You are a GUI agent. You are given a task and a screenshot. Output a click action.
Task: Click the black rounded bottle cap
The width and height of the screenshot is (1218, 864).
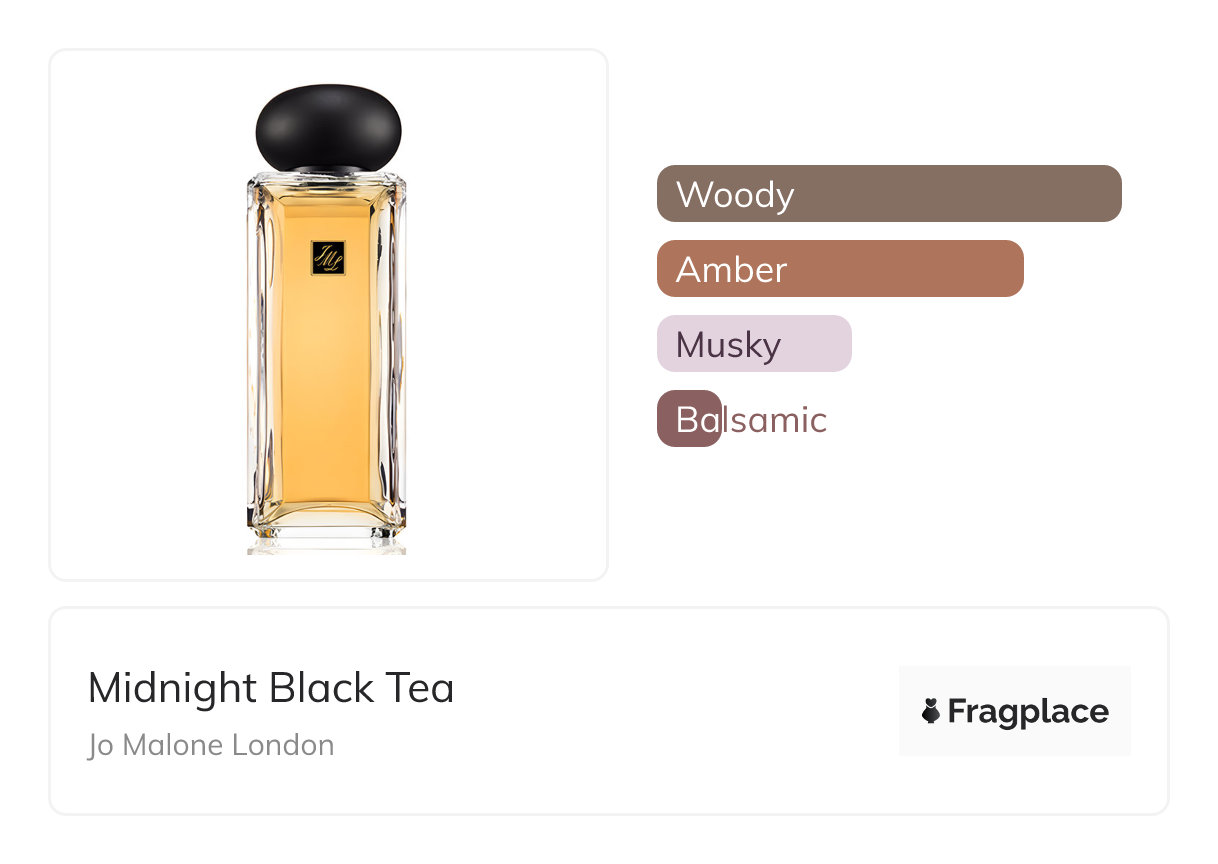328,127
